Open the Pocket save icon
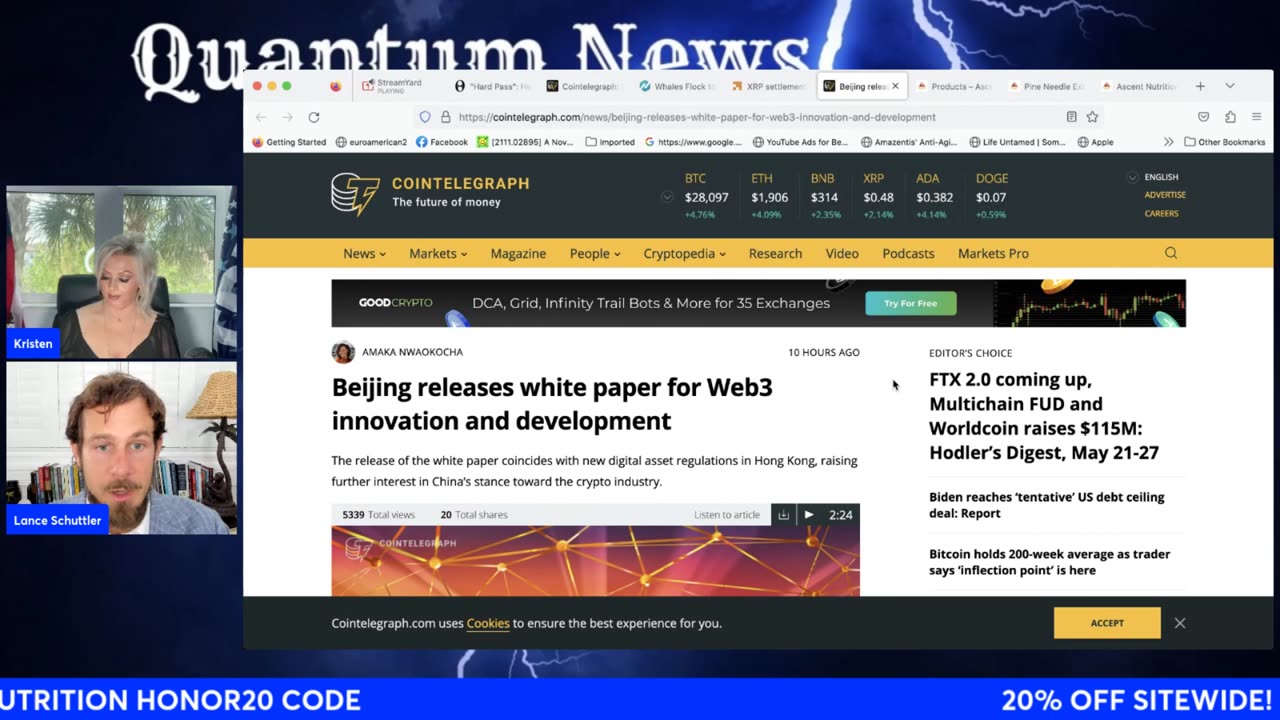 (1204, 117)
